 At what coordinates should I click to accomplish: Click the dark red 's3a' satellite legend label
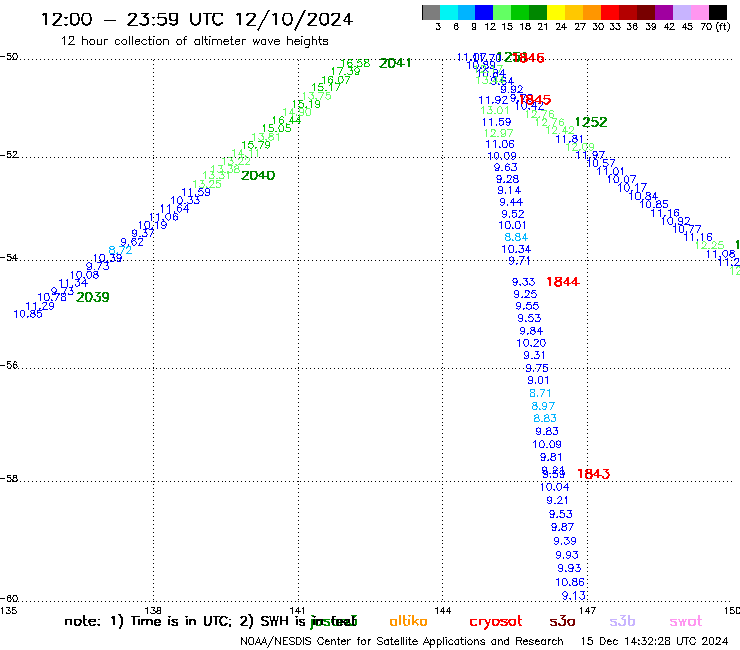562,622
